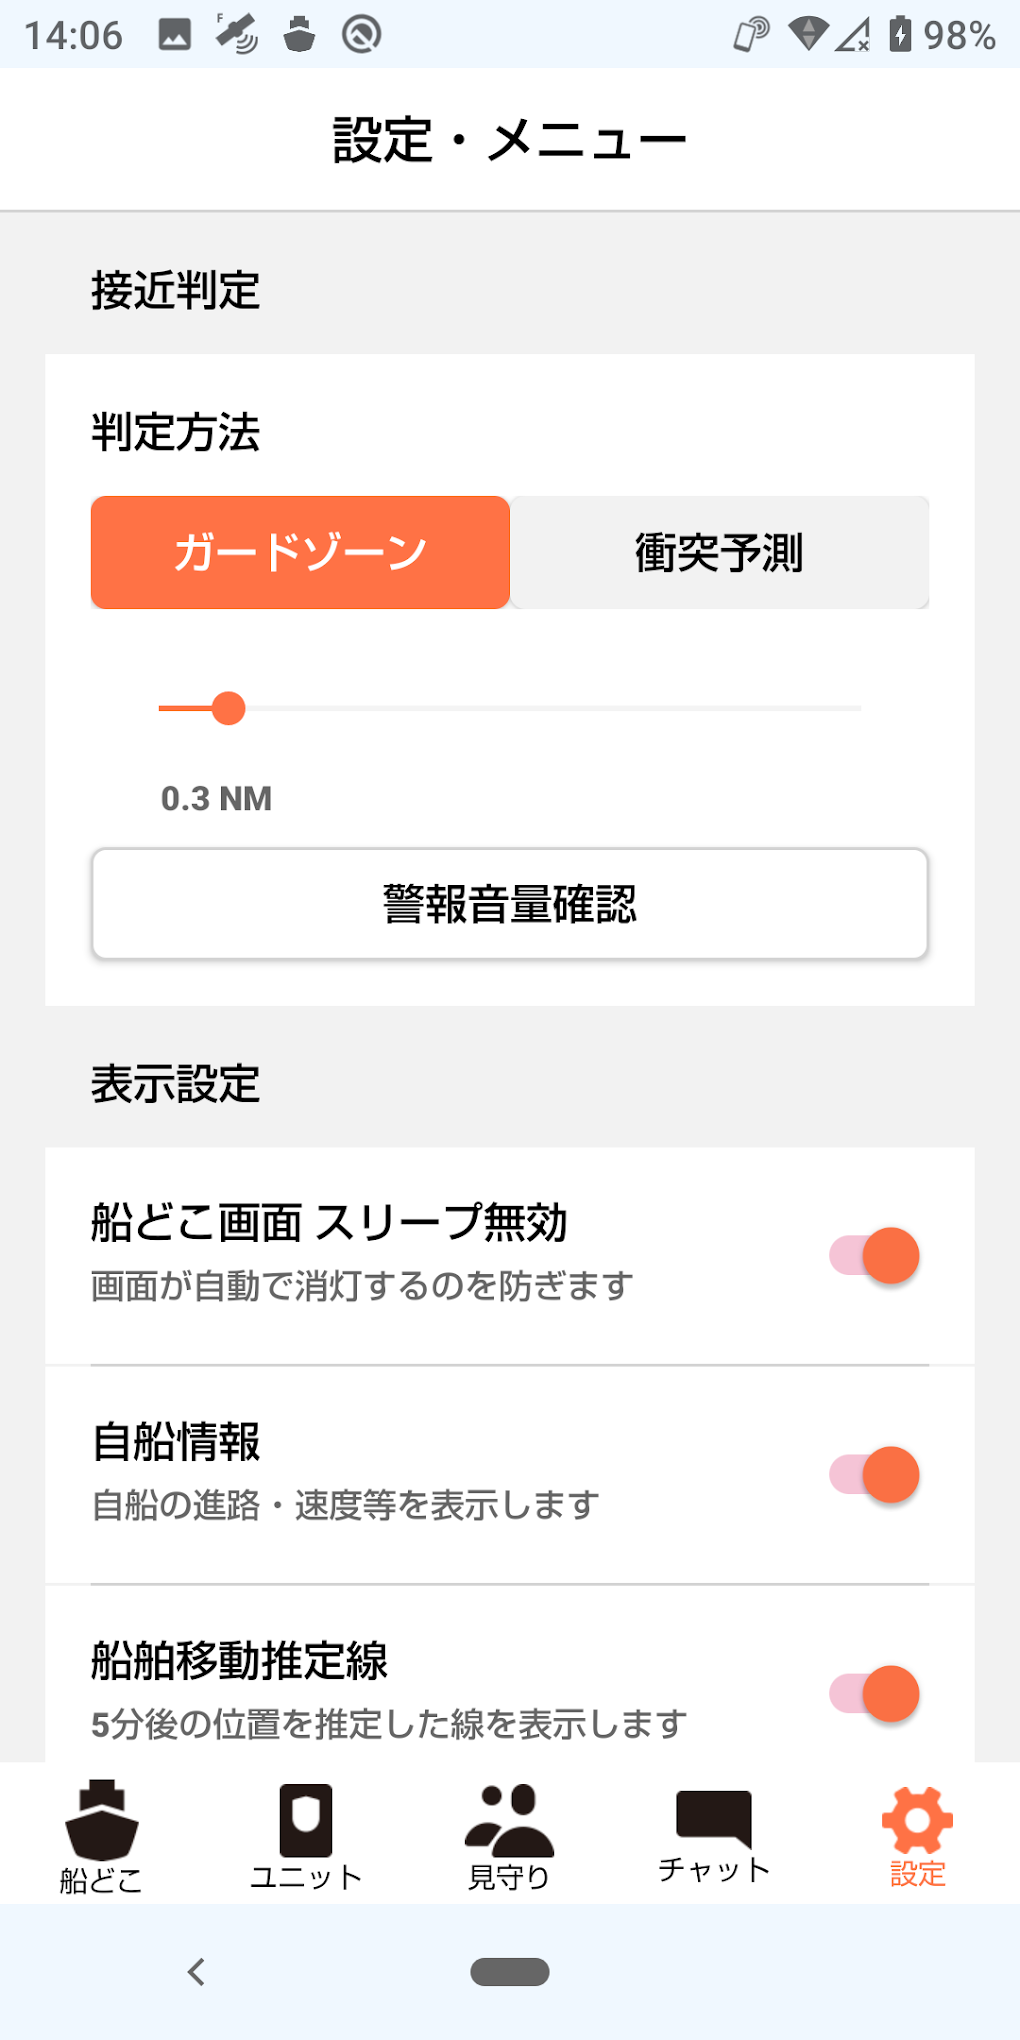Tap the image notification icon in status bar
The image size is (1020, 2040).
[175, 35]
